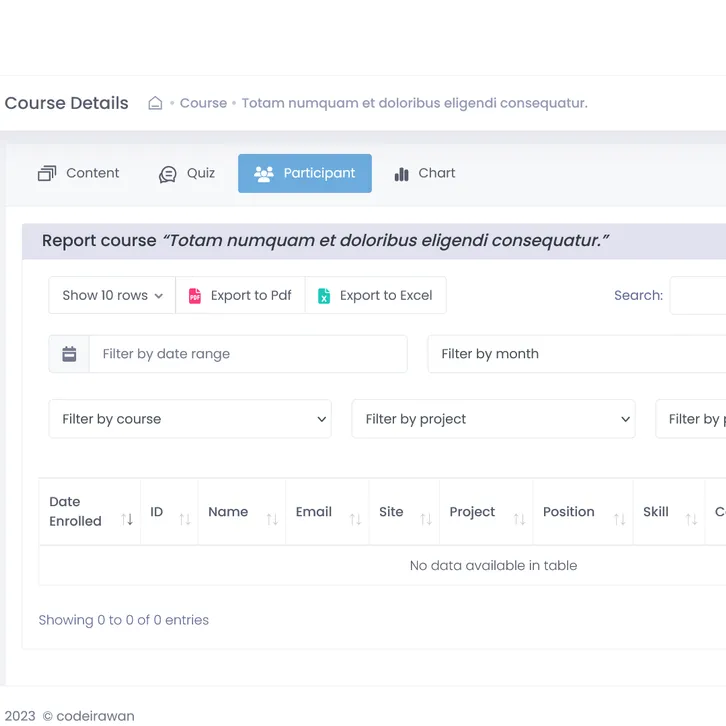Image resolution: width=726 pixels, height=726 pixels.
Task: Sort table by Email column arrows
Action: pos(355,519)
